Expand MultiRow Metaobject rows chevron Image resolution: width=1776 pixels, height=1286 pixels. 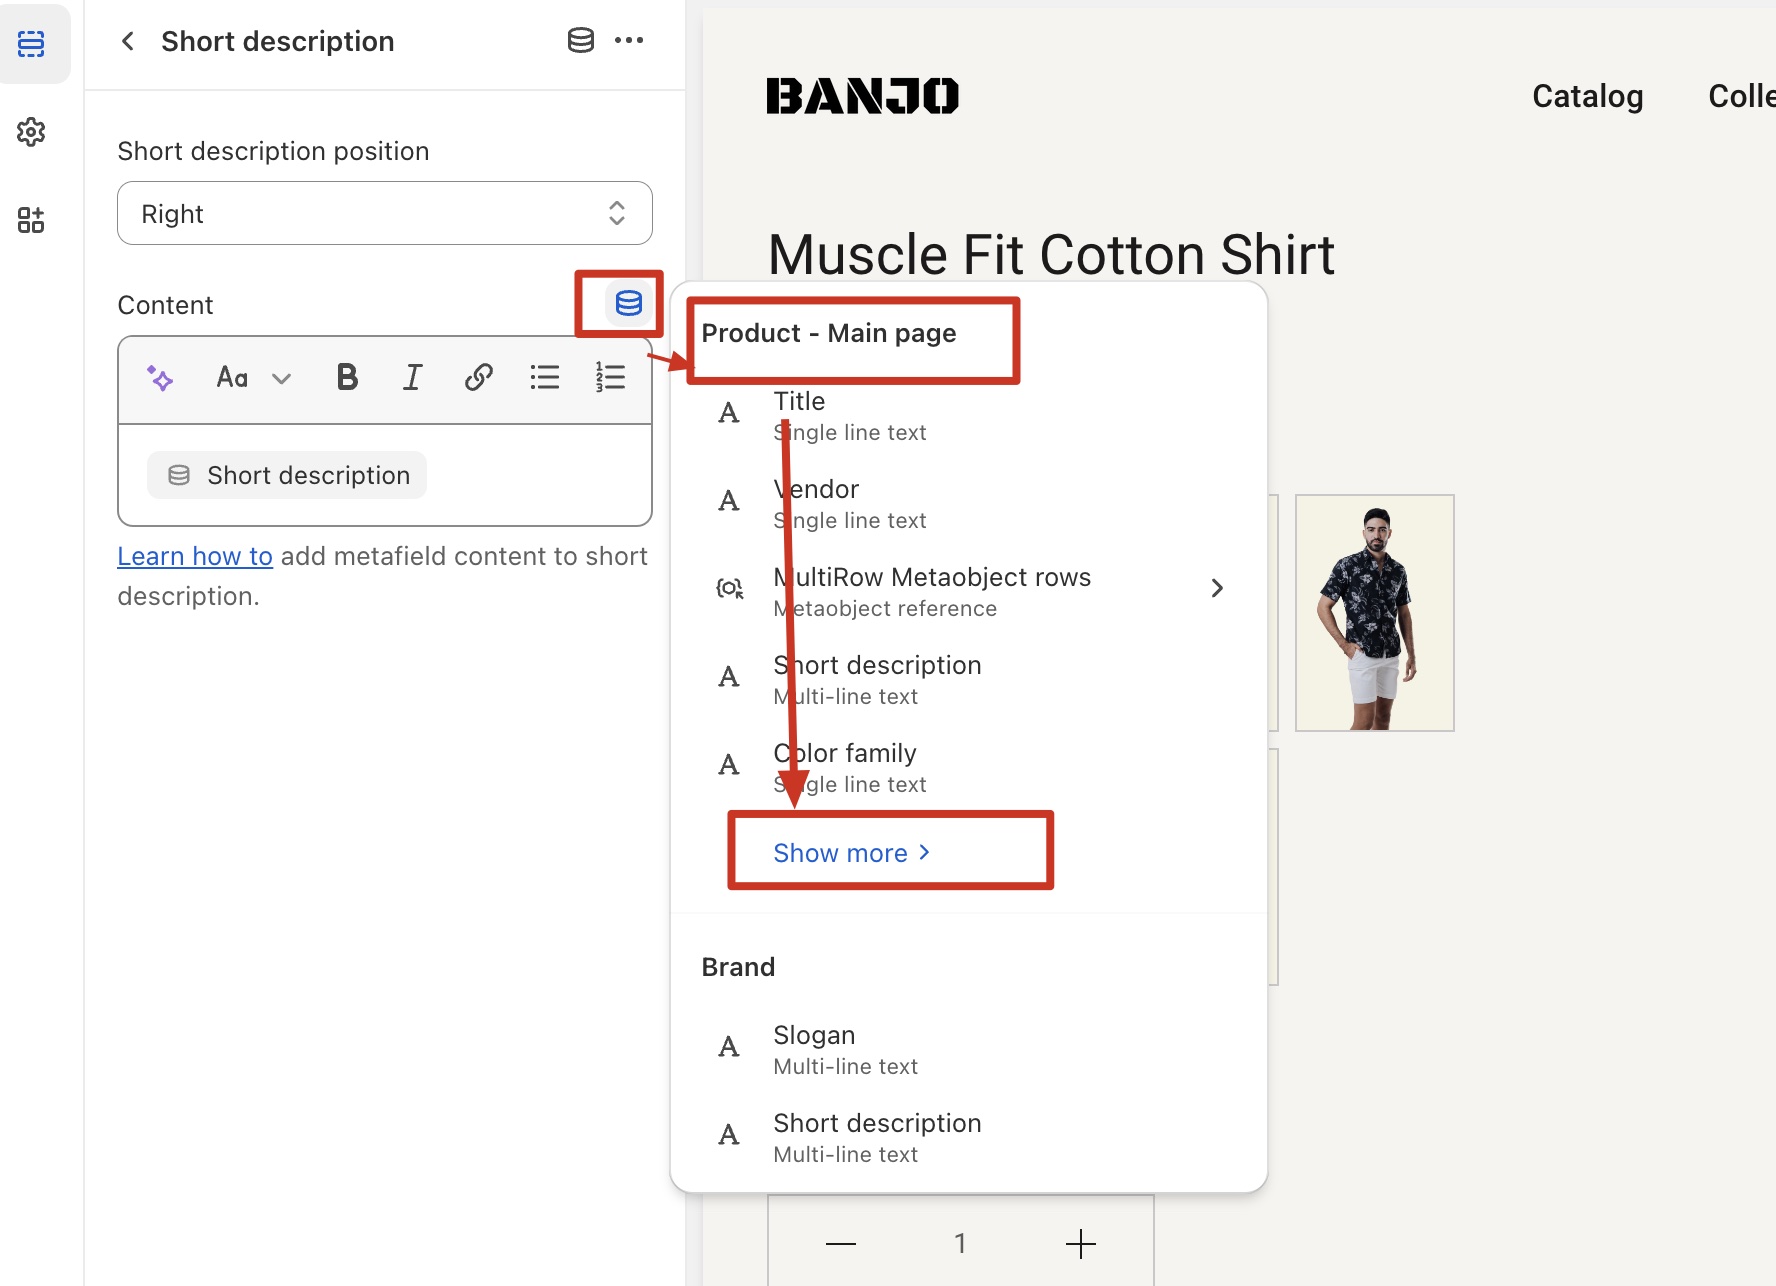pos(1217,588)
